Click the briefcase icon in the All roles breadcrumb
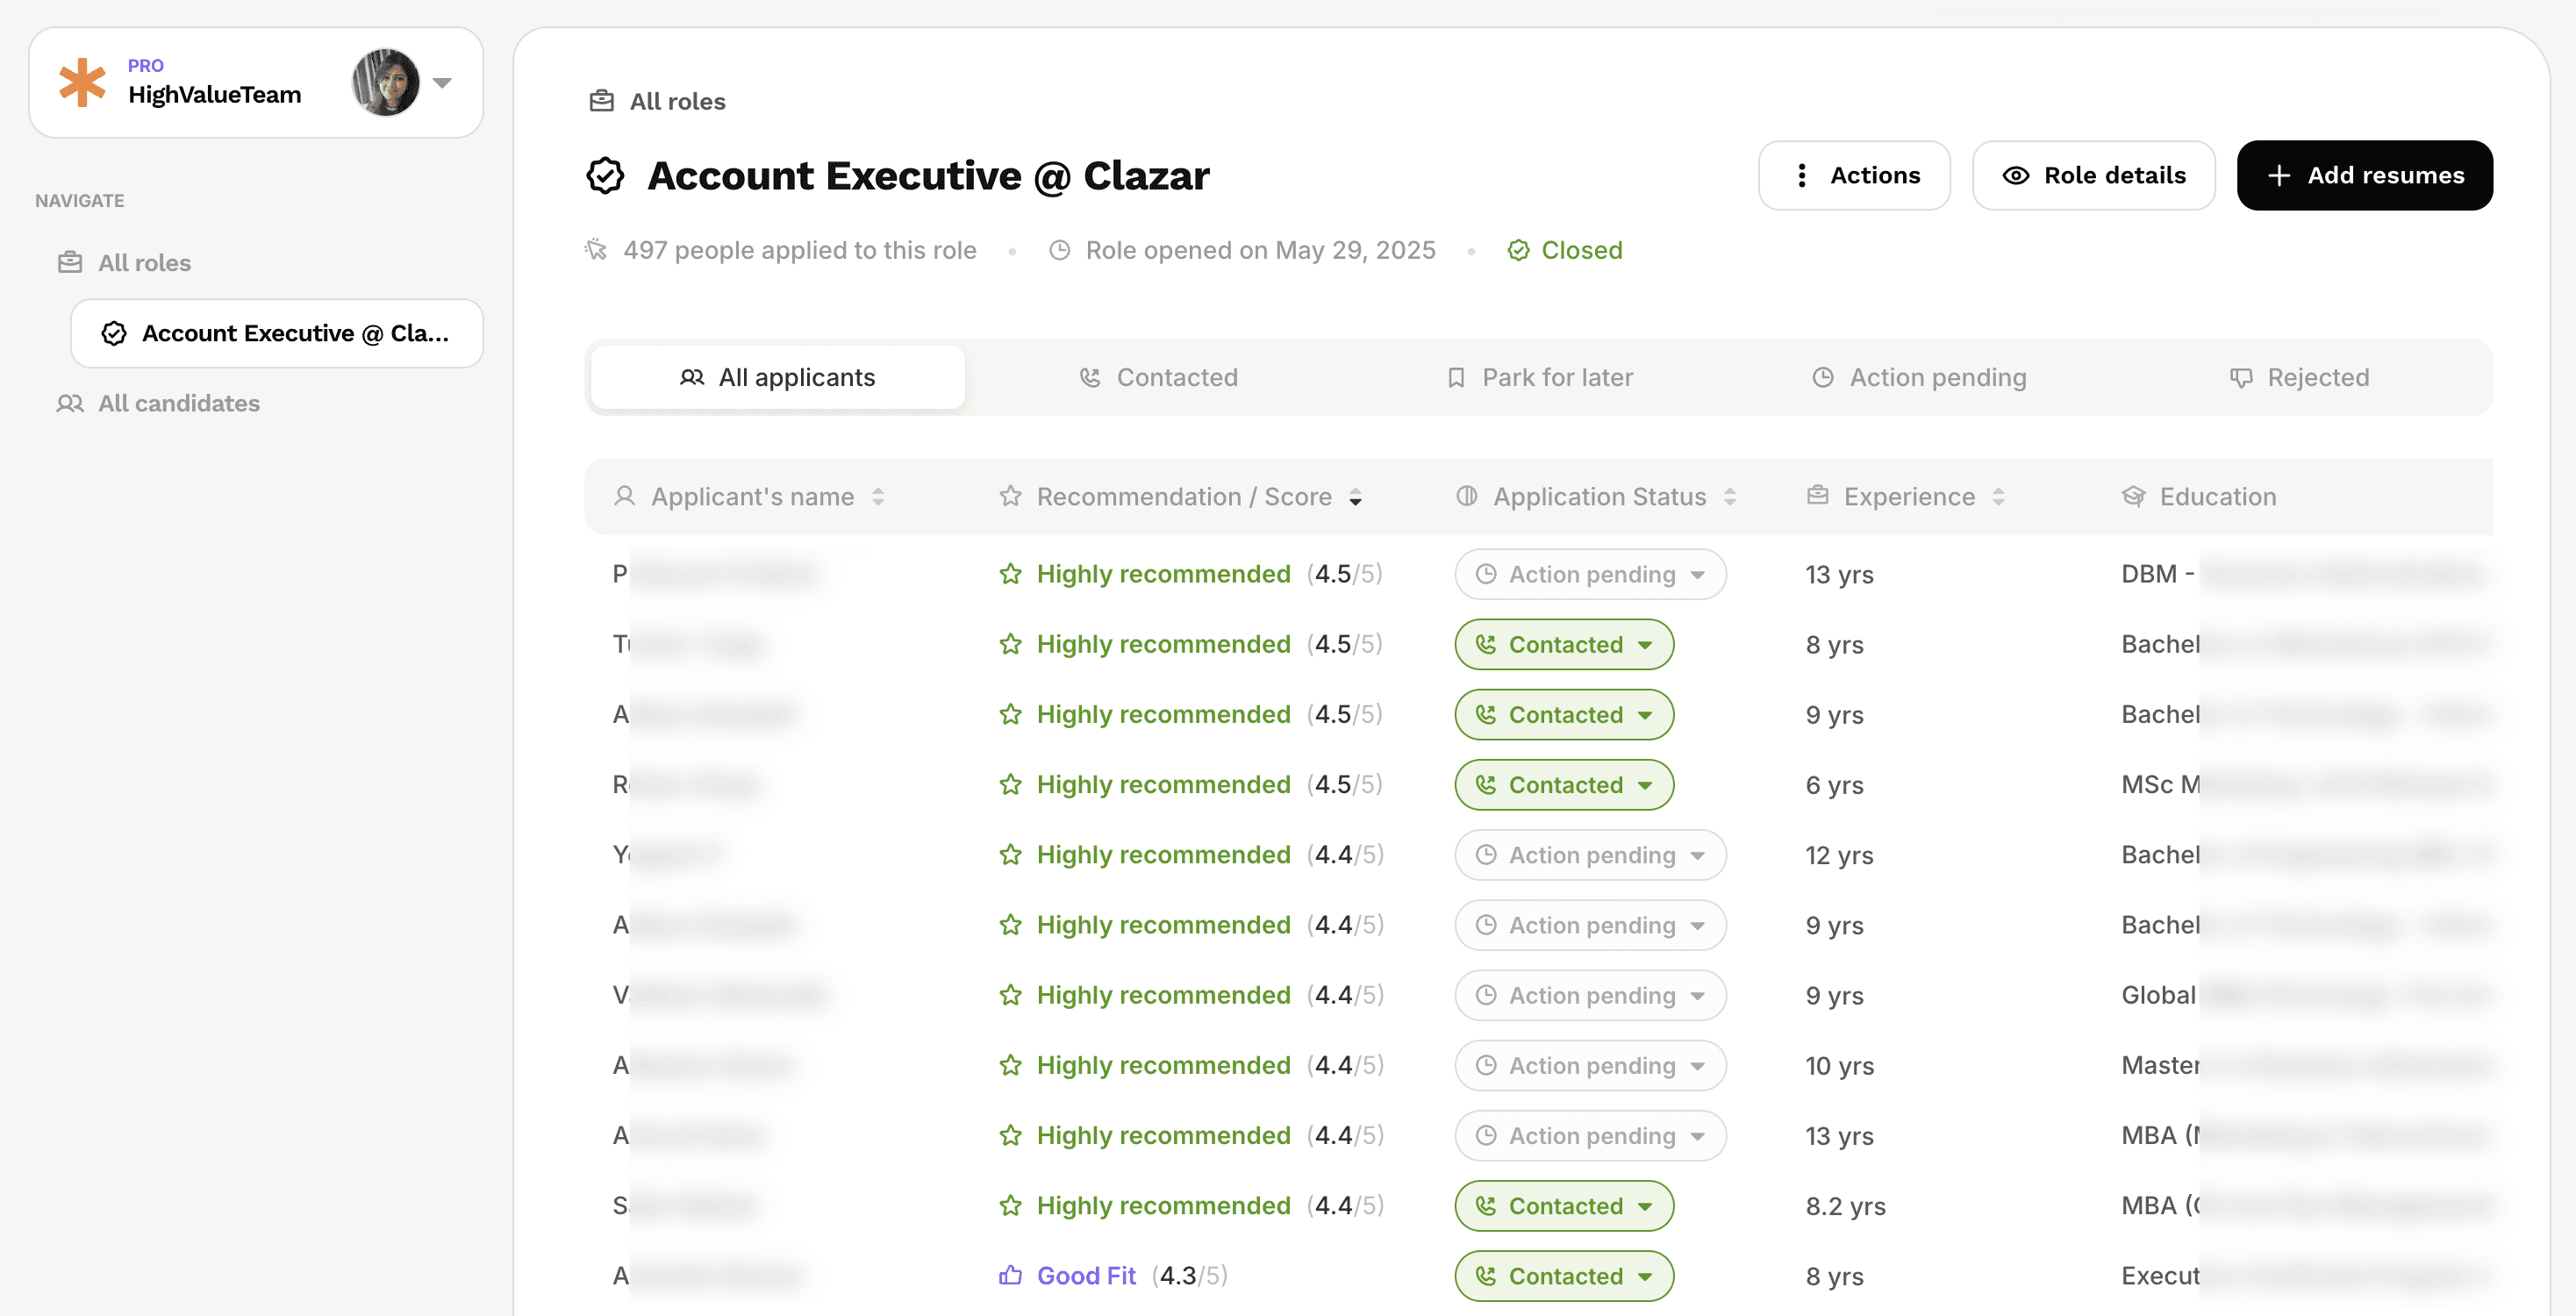2576x1316 pixels. pos(602,101)
